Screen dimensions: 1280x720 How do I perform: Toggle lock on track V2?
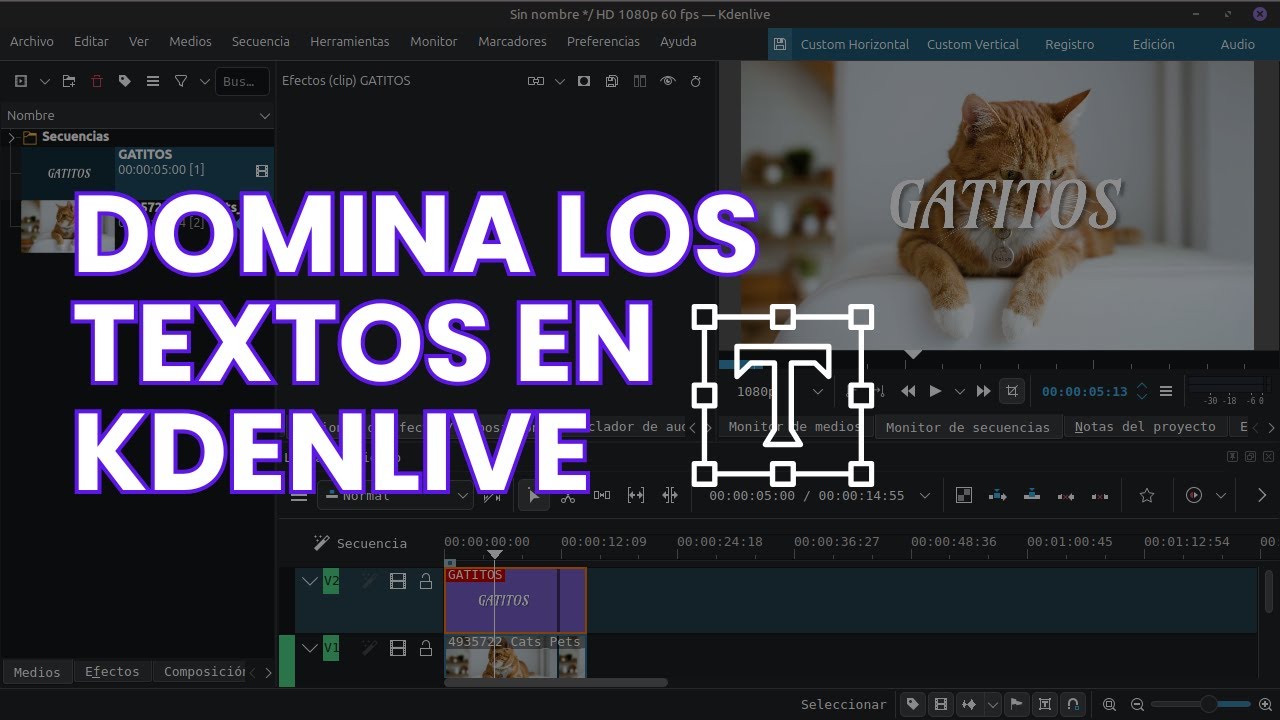(x=425, y=581)
